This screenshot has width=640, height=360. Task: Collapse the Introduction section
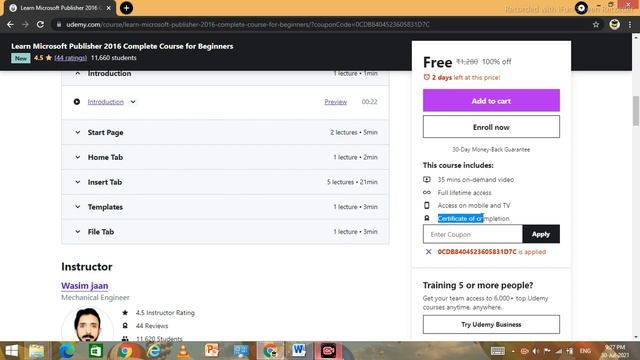click(78, 73)
